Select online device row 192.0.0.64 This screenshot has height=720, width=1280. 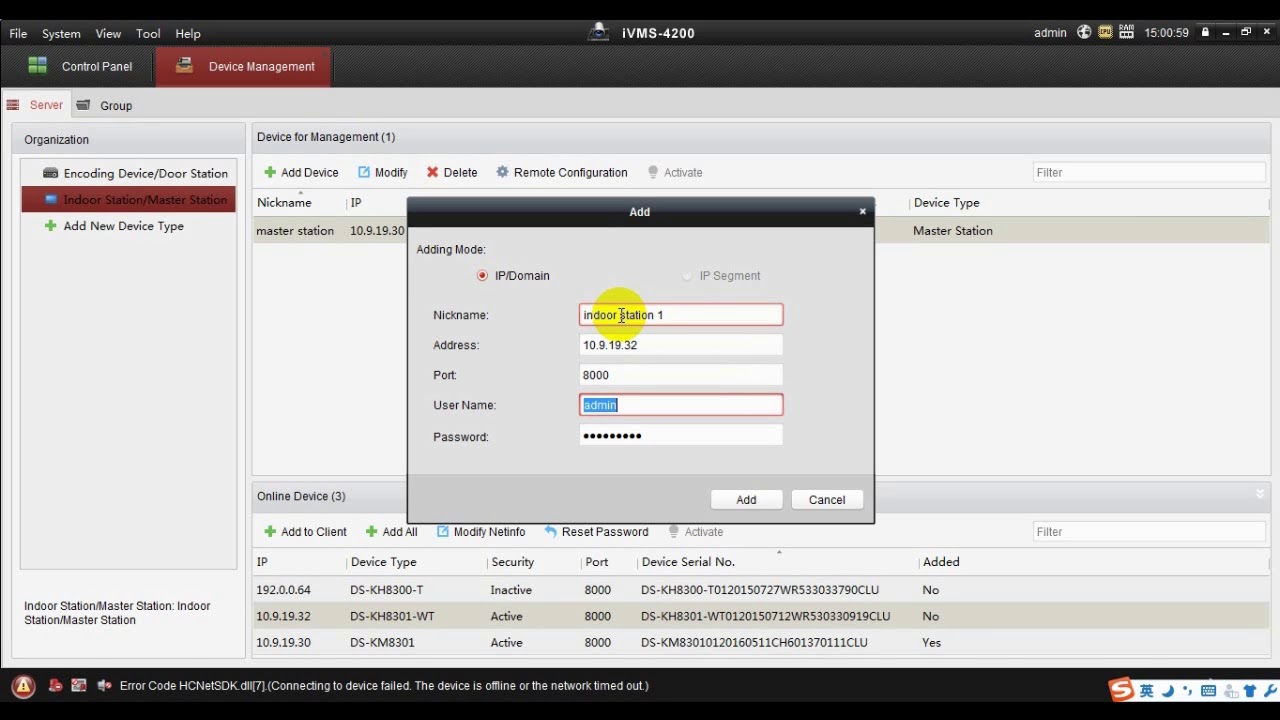(761, 590)
